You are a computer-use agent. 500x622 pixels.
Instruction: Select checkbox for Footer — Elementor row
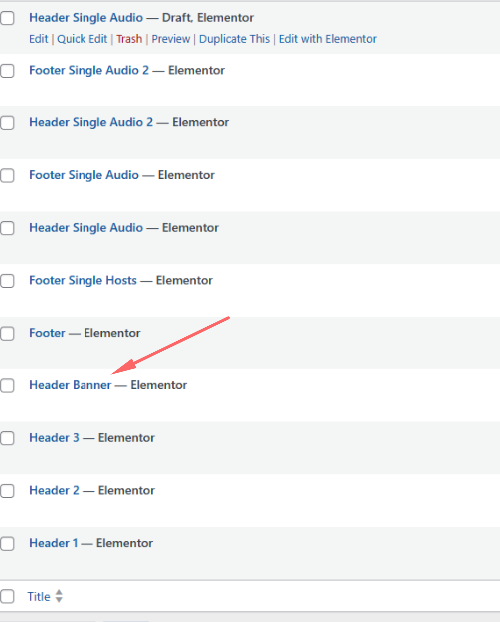pos(7,334)
